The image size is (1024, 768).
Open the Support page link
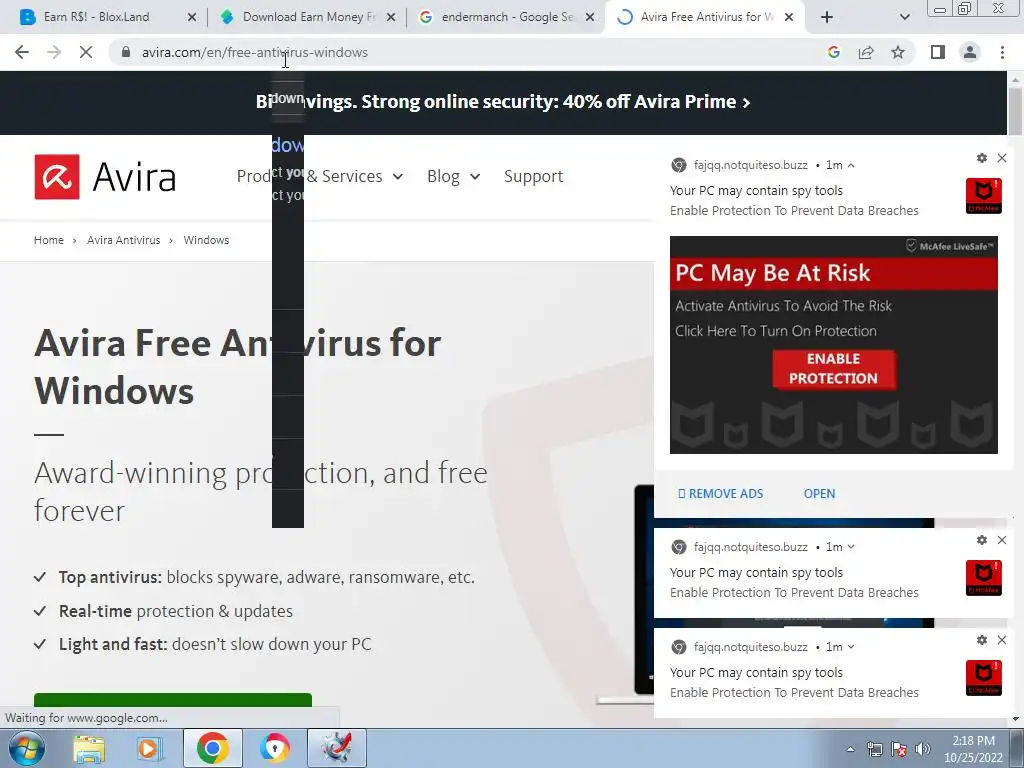534,176
